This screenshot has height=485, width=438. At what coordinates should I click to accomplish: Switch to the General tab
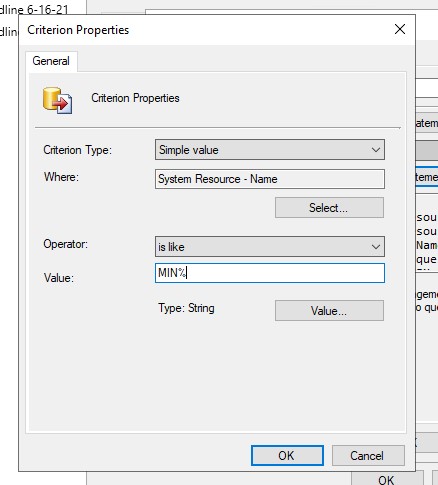(51, 61)
